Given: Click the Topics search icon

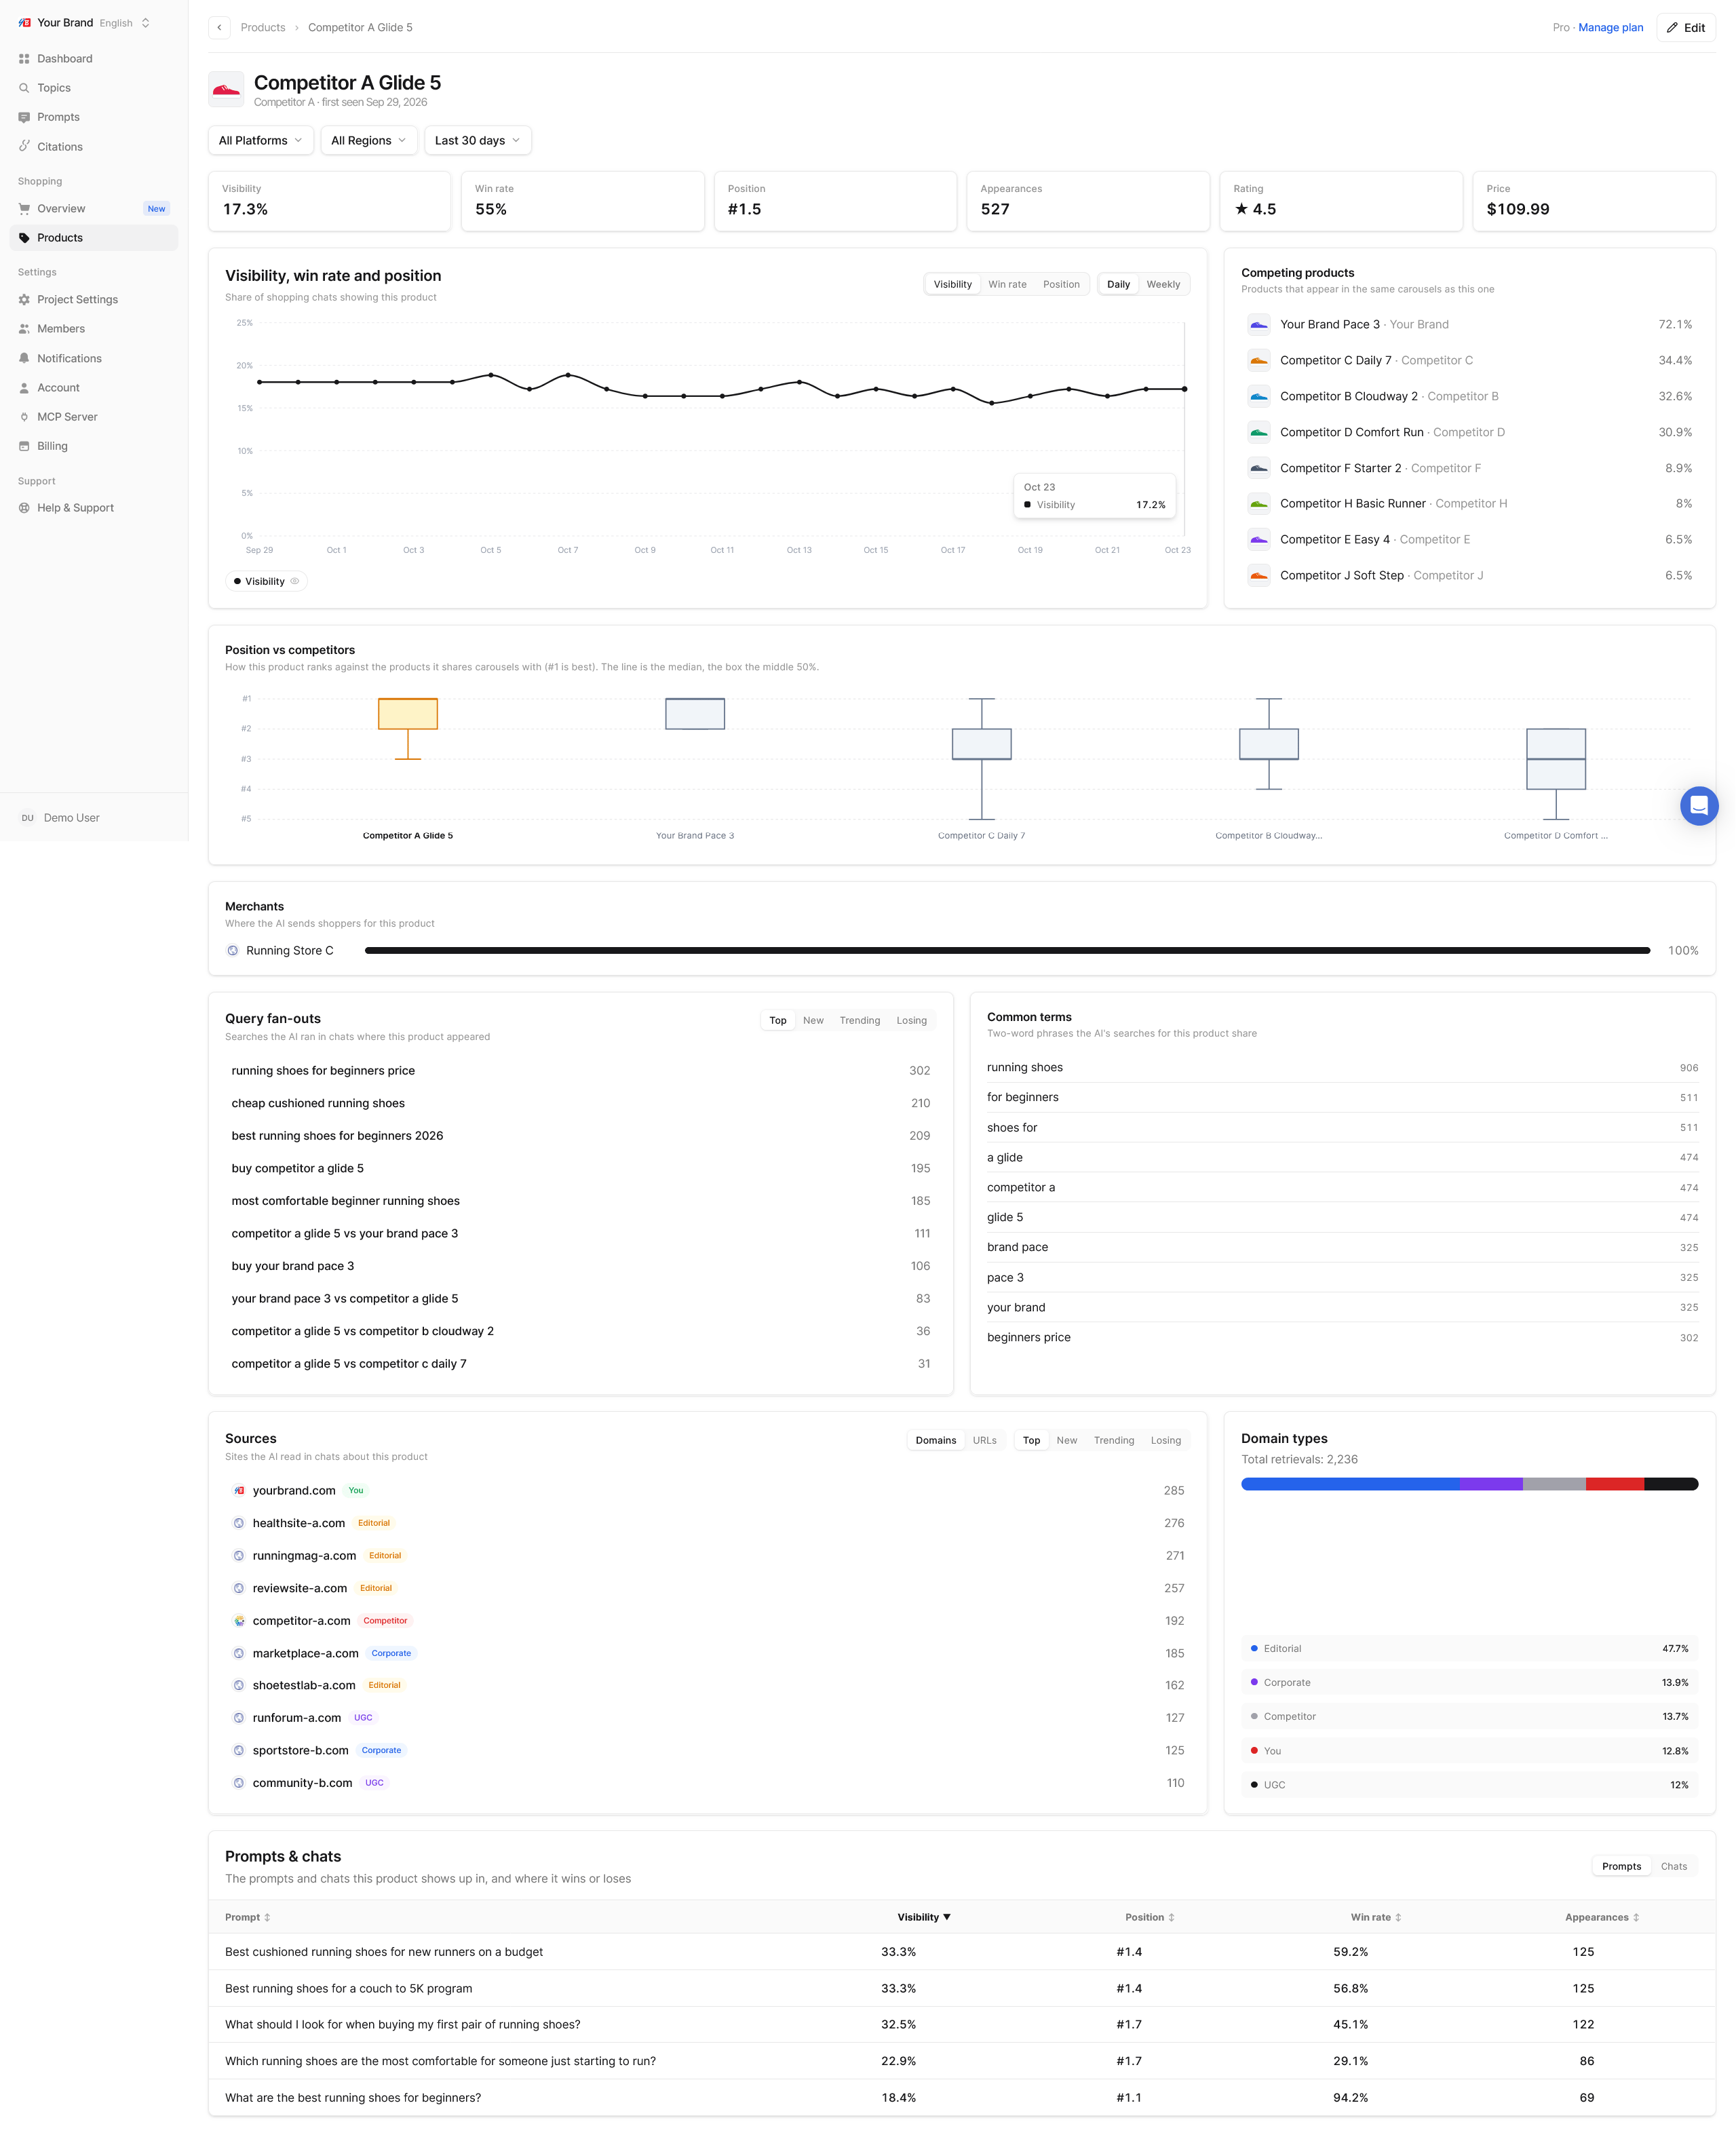Looking at the screenshot, I should [x=24, y=88].
